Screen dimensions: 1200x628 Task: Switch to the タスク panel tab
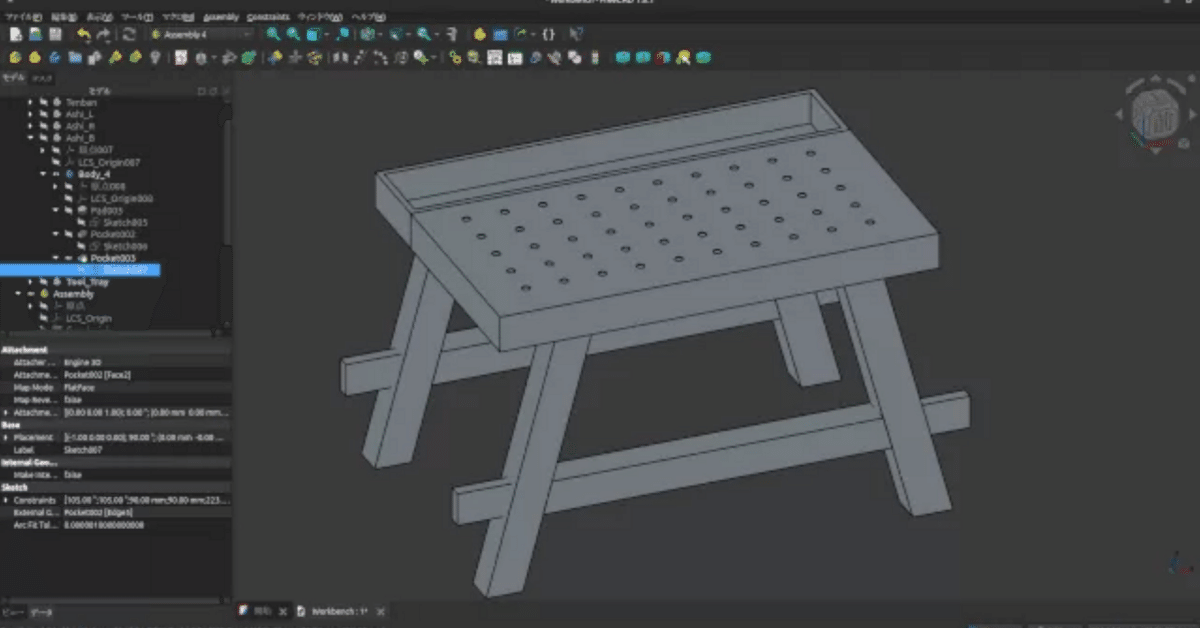coord(42,78)
